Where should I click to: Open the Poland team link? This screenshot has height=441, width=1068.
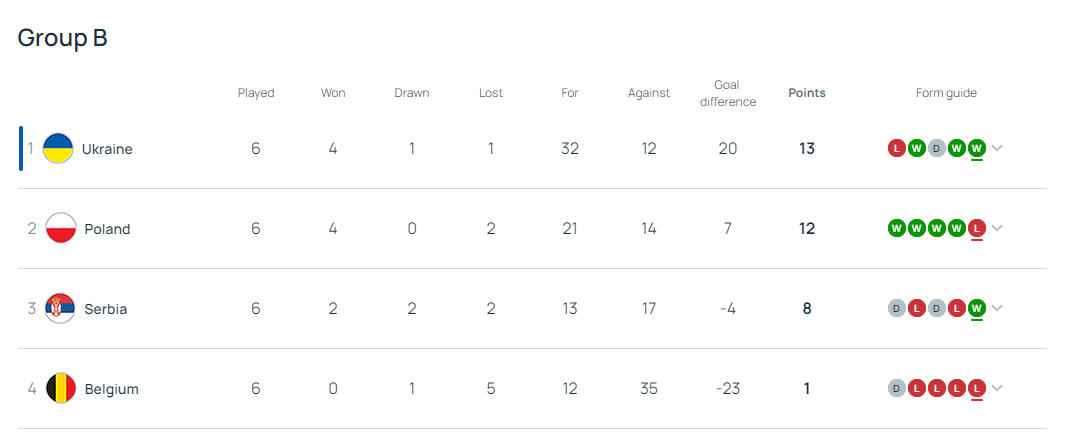point(107,229)
